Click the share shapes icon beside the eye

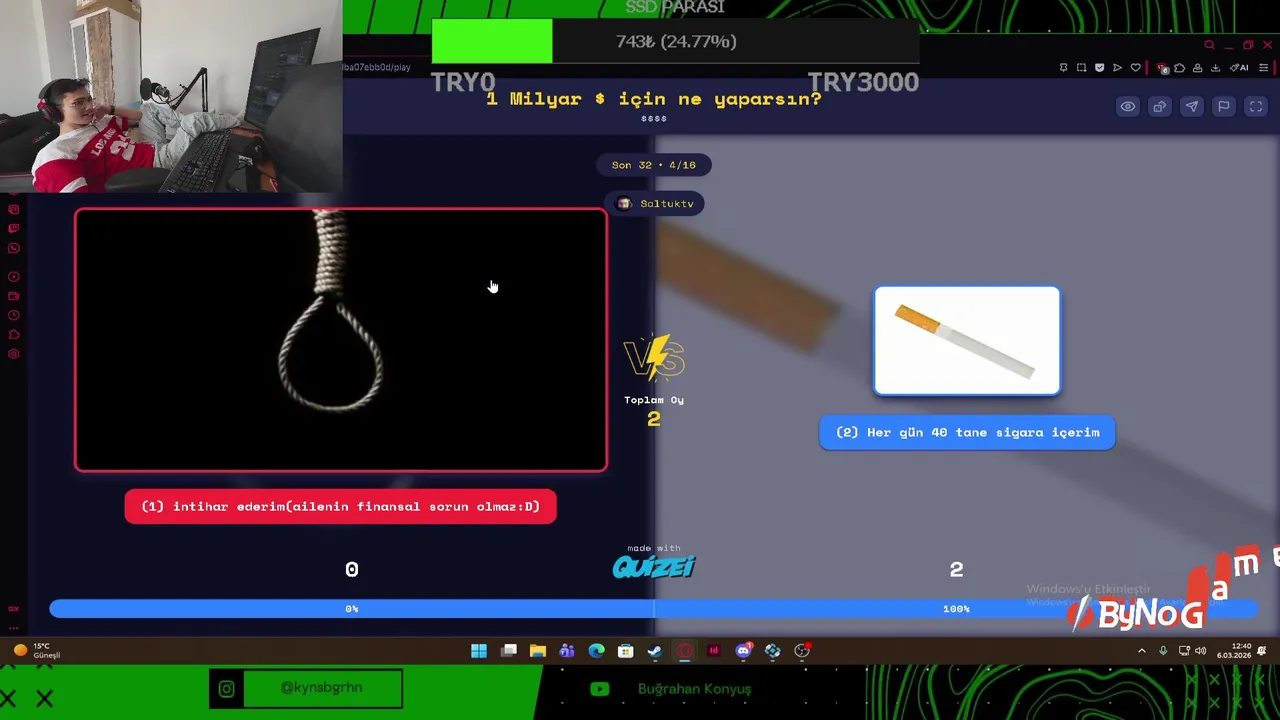pyautogui.click(x=1160, y=107)
